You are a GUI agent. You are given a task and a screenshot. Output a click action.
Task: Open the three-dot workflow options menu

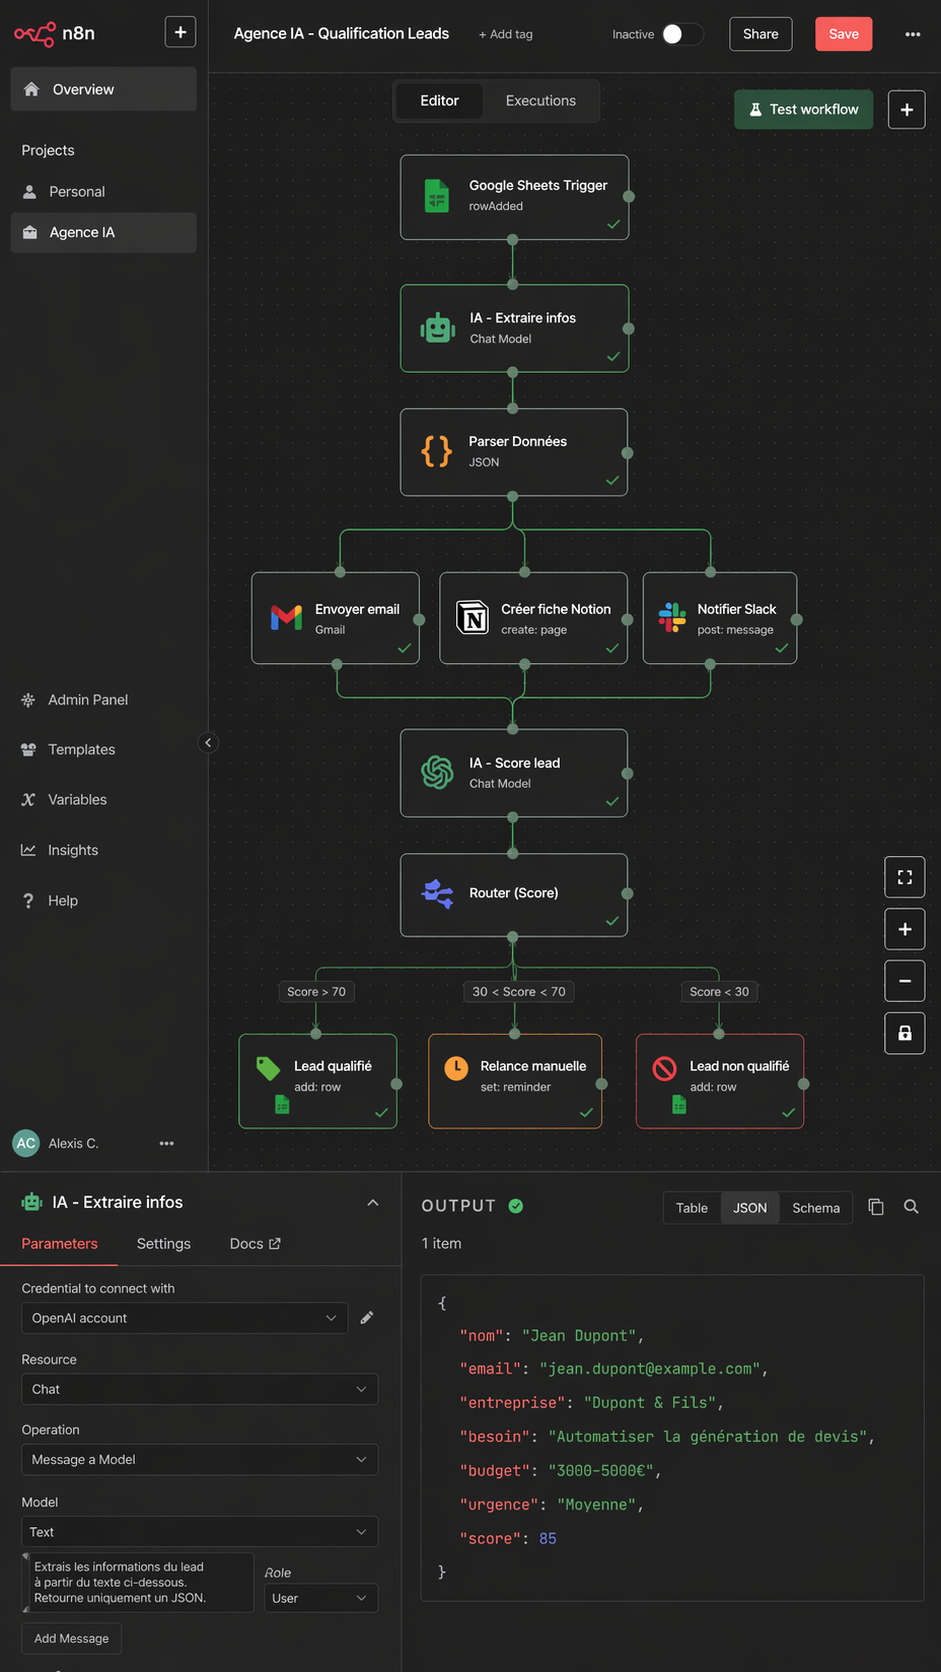912,34
